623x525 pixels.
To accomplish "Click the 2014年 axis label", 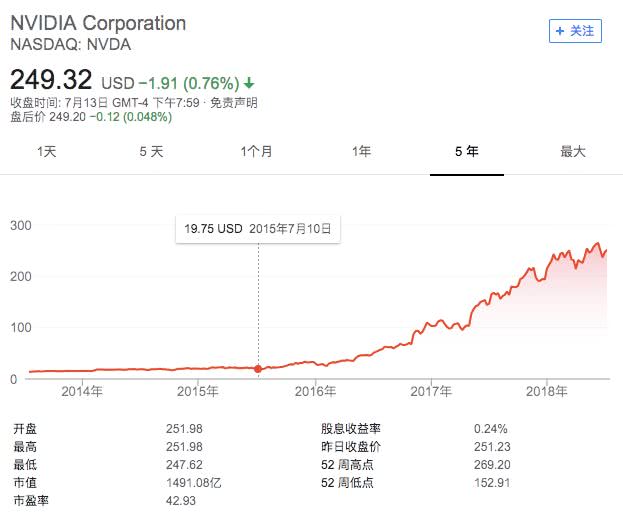I will [82, 390].
